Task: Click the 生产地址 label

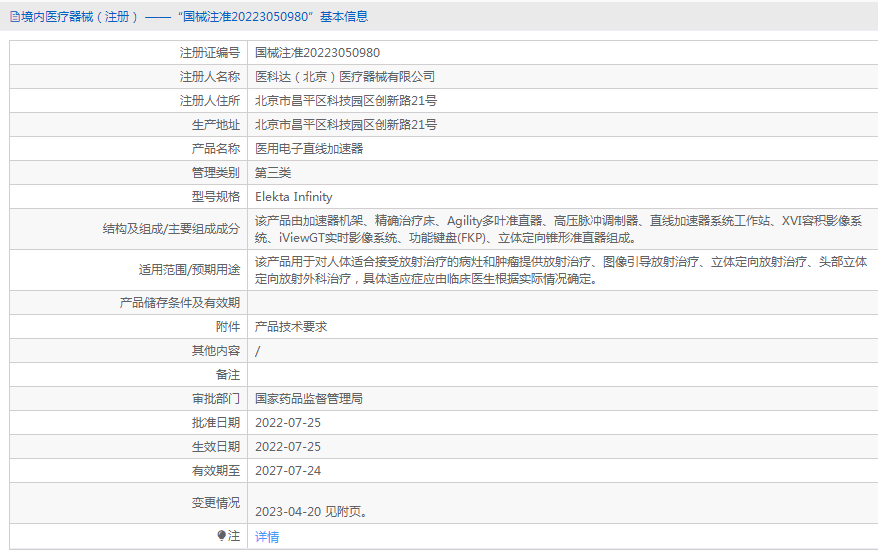Action: point(216,125)
